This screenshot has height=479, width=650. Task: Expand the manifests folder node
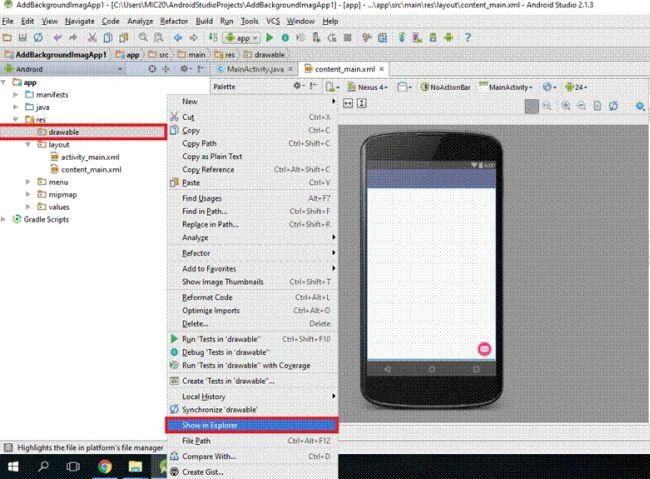[x=15, y=95]
